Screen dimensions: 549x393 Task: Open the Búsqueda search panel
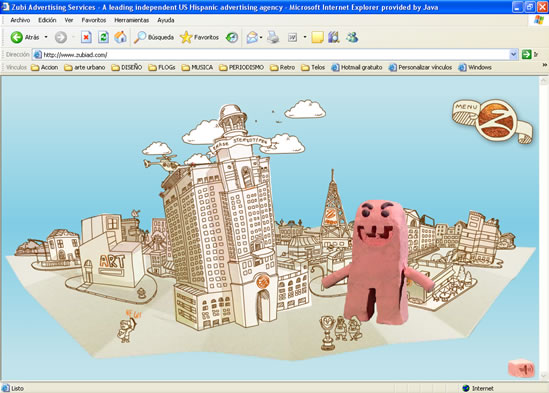coord(154,37)
